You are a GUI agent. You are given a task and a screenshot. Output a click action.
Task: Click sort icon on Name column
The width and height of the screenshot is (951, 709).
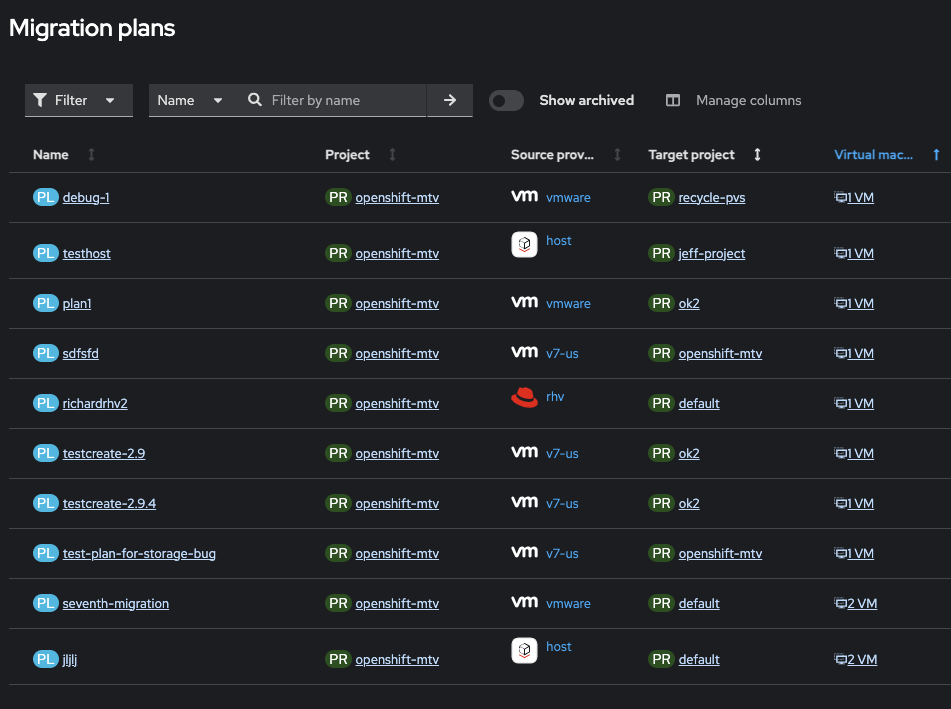92,155
